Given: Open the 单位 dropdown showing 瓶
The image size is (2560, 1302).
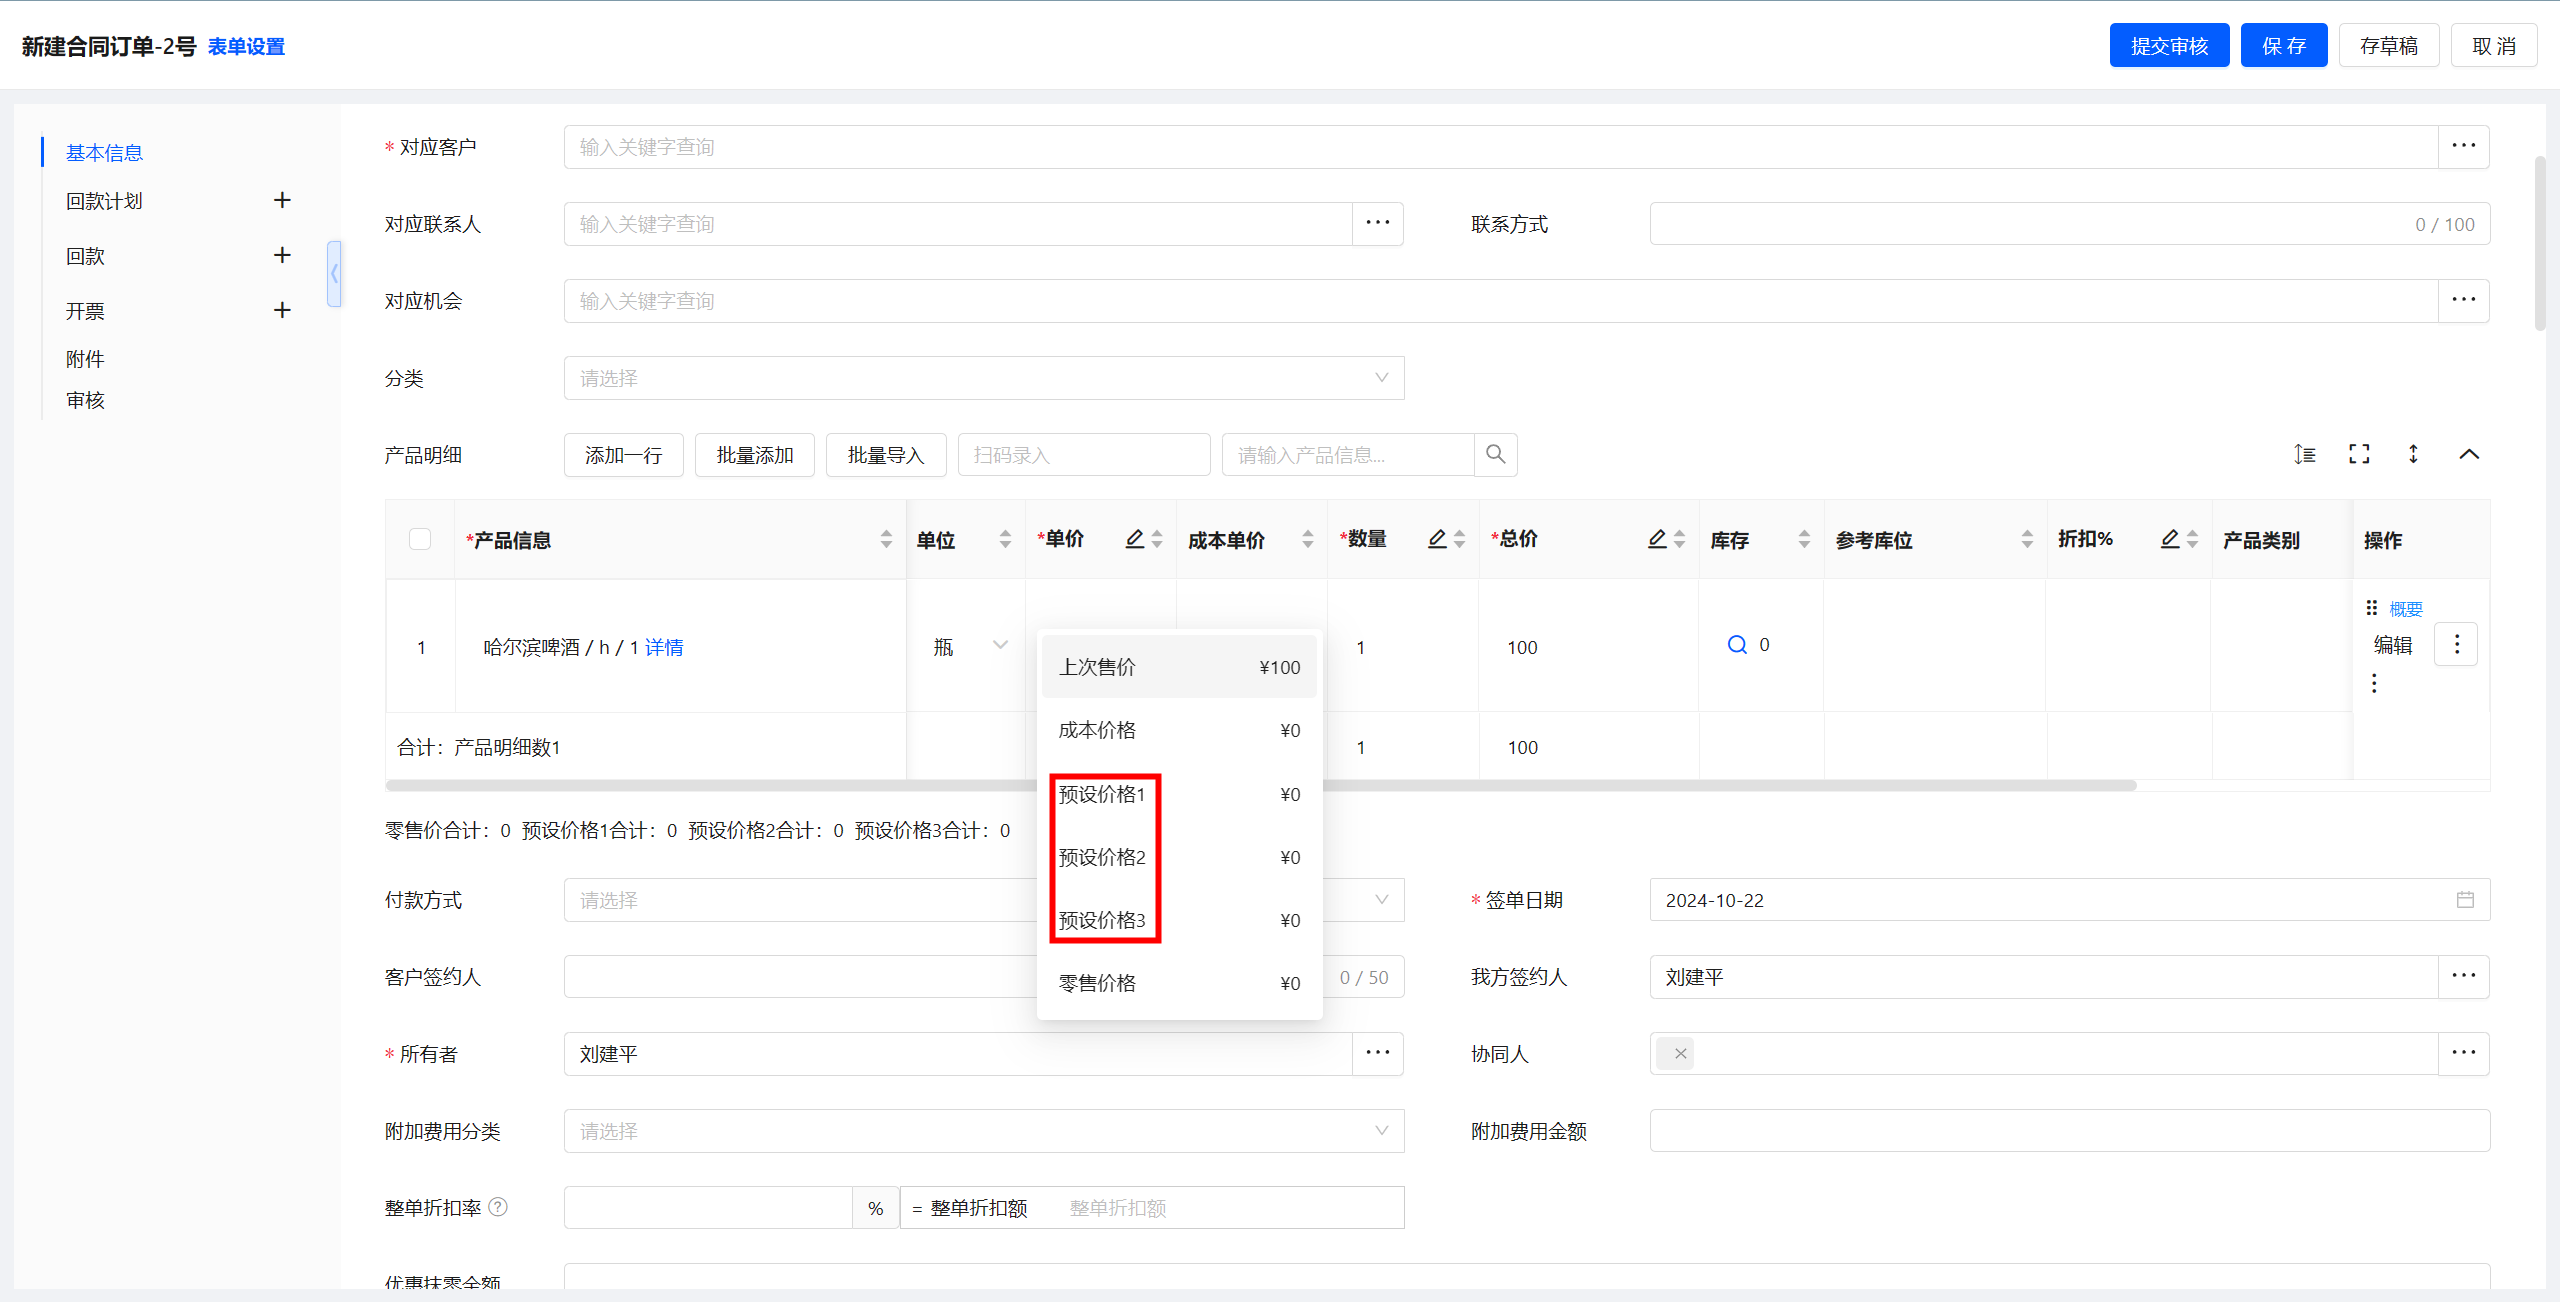Looking at the screenshot, I should point(969,646).
